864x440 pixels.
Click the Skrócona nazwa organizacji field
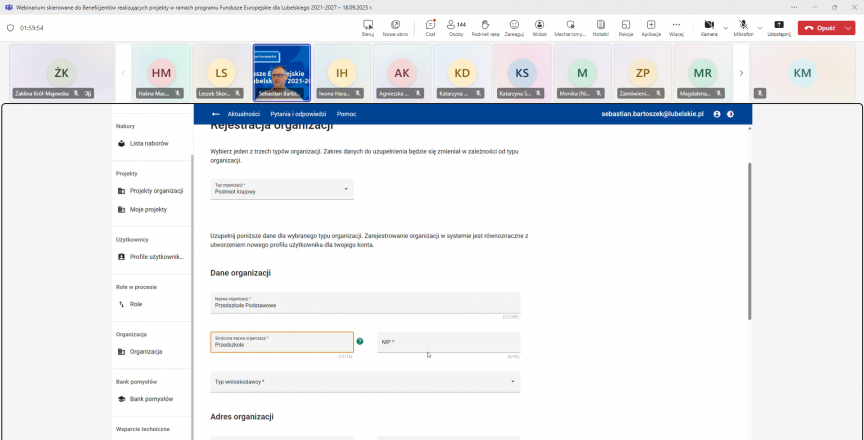(x=282, y=342)
